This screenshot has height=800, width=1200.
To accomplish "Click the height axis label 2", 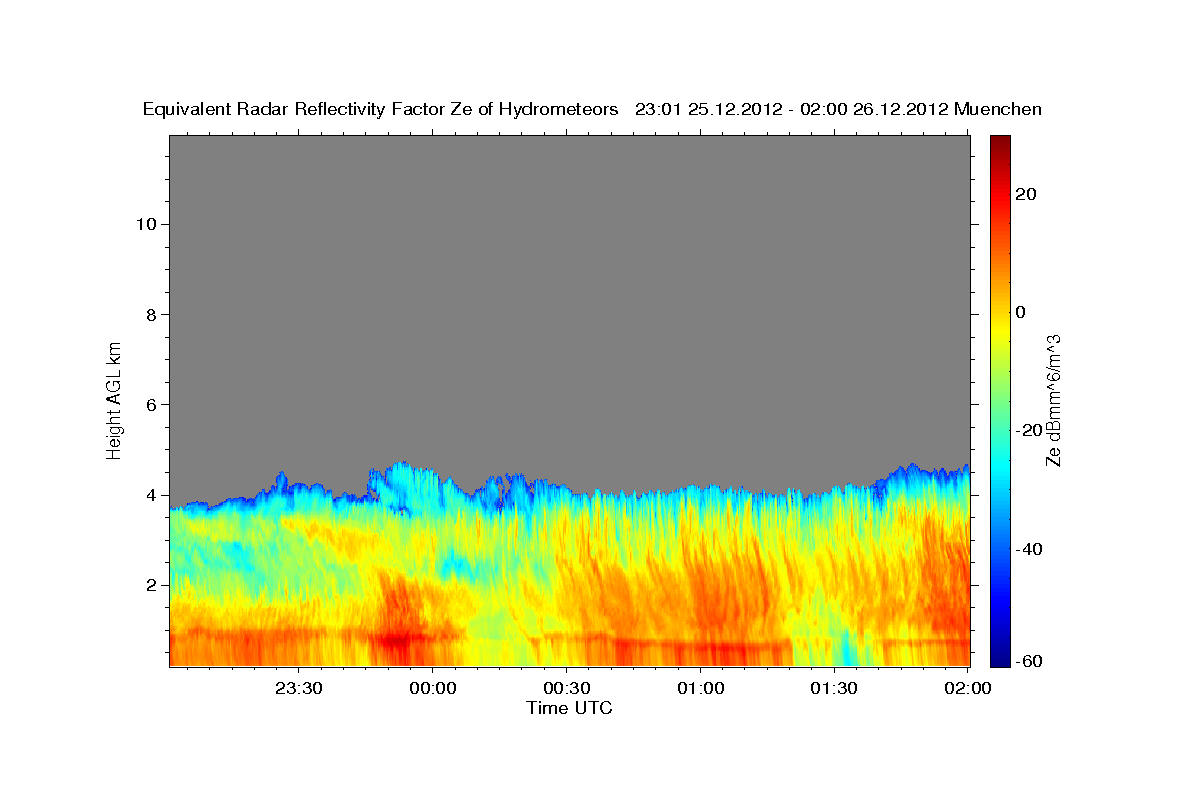I will (150, 585).
